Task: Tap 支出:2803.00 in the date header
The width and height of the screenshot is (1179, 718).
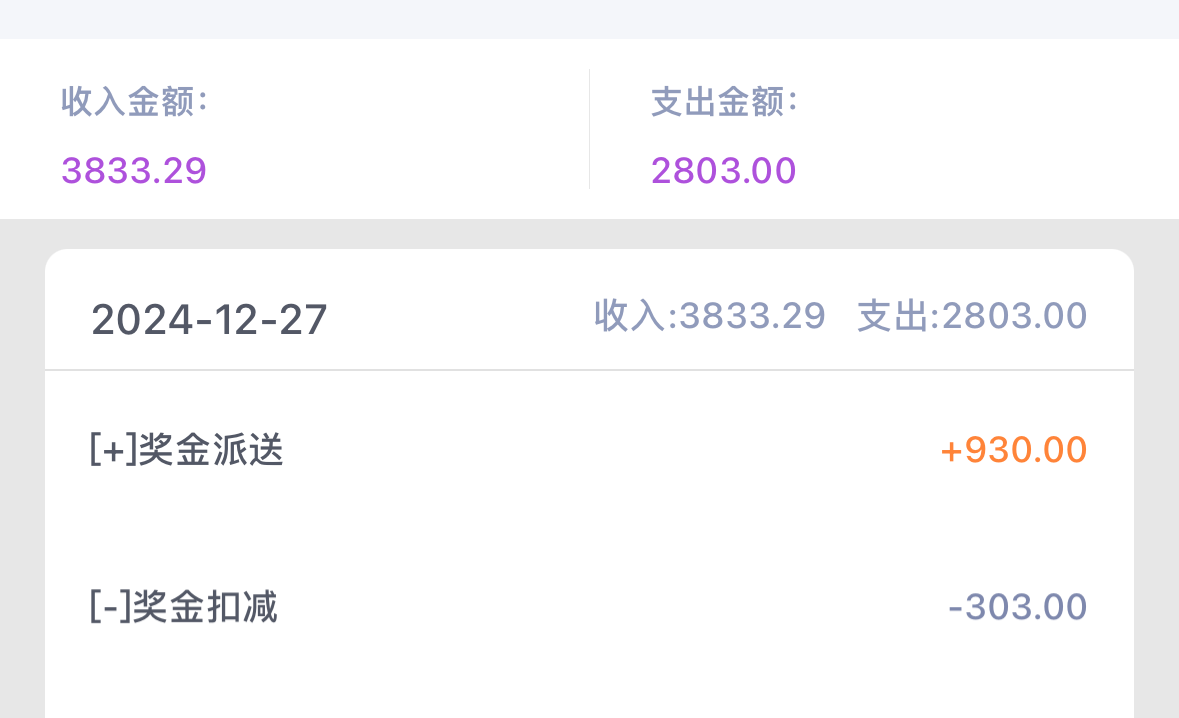Action: [972, 316]
